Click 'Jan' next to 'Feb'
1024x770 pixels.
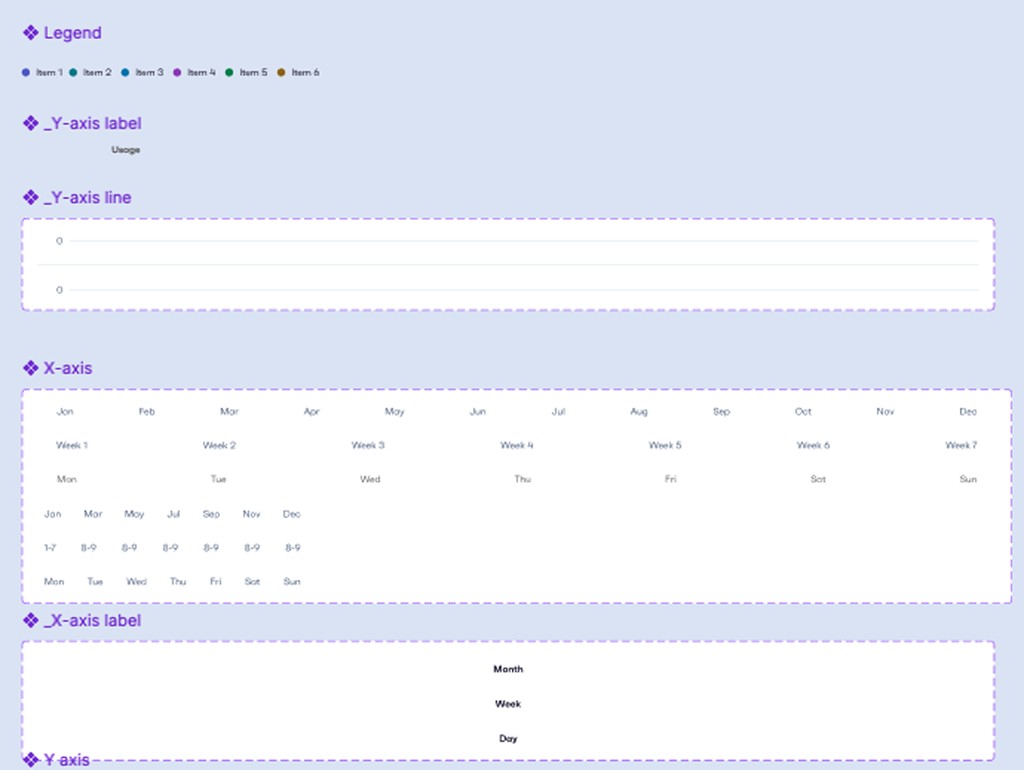(x=65, y=411)
